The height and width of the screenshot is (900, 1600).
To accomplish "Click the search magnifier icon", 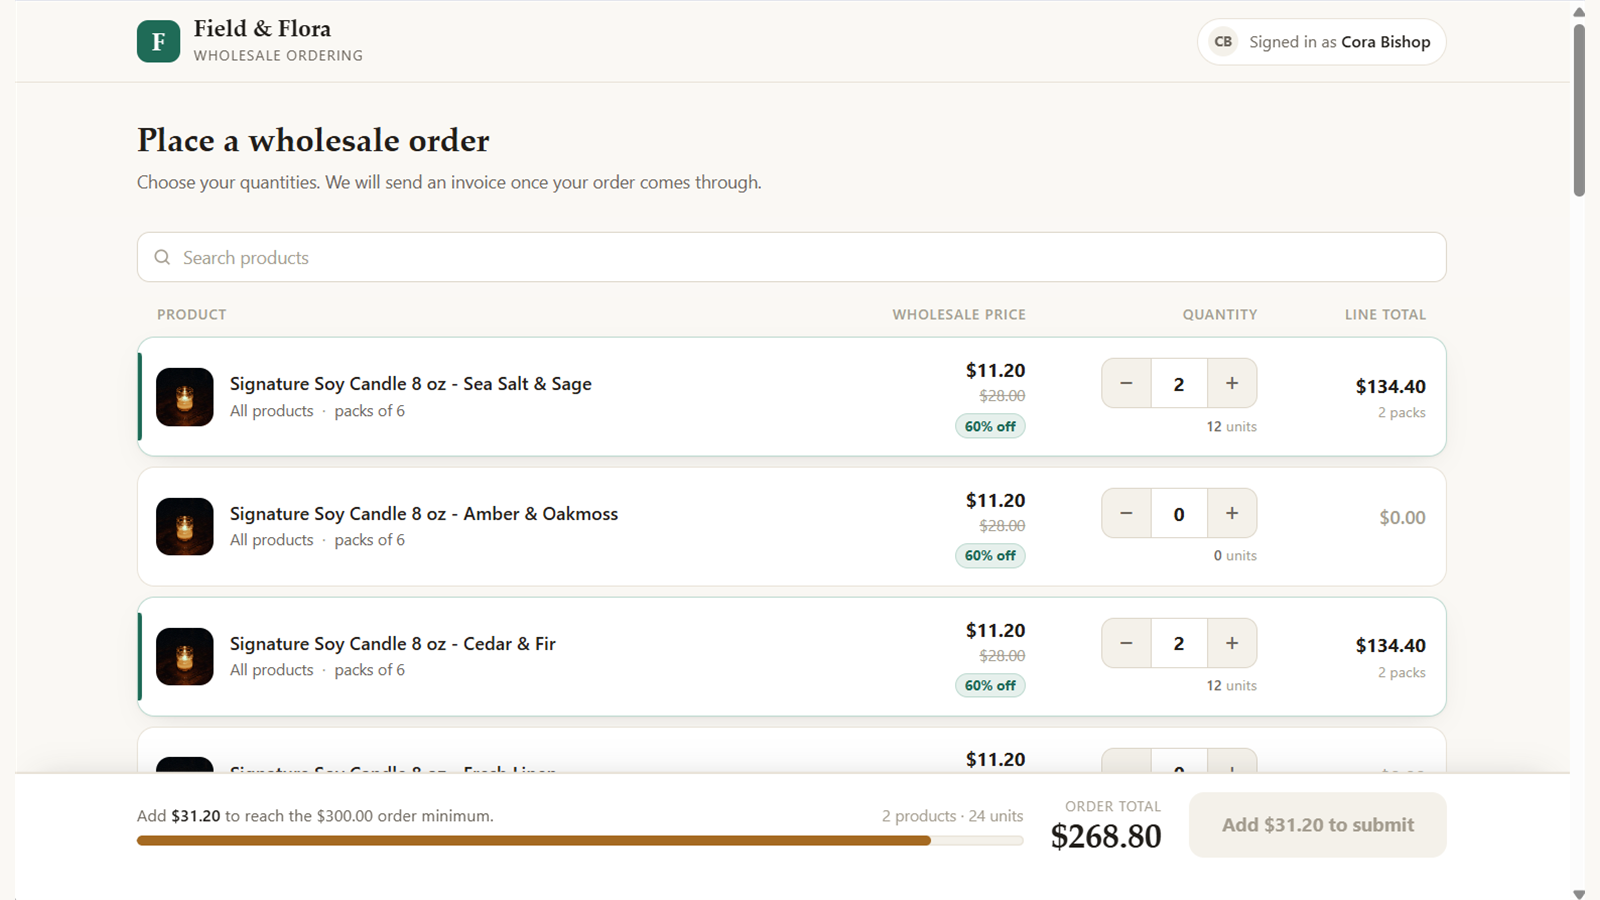I will [x=162, y=257].
